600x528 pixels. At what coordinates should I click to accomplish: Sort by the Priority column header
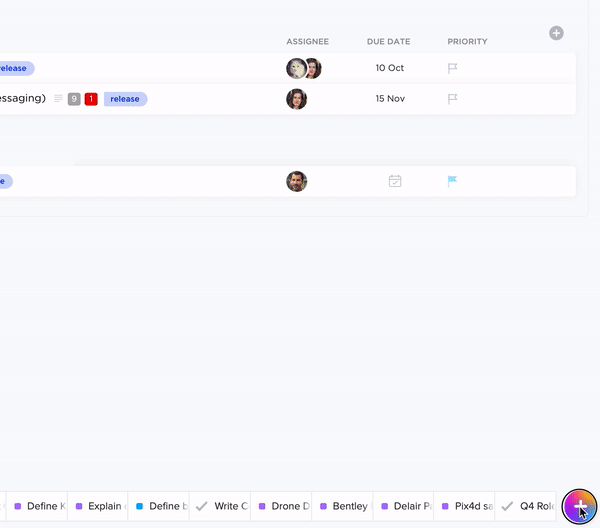(467, 42)
